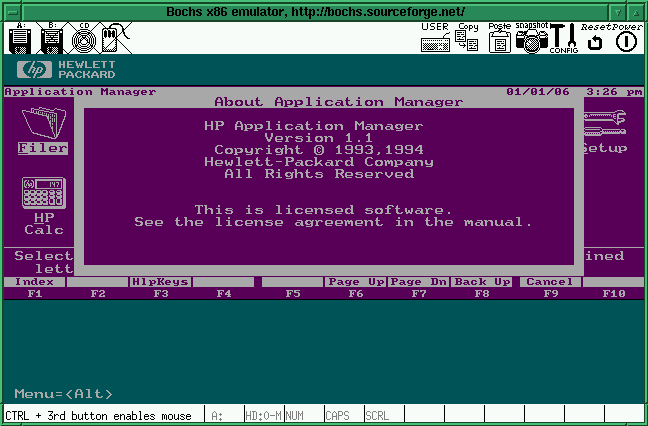This screenshot has height=426, width=648.
Task: Open the HP Calc calculator icon
Action: [x=44, y=205]
